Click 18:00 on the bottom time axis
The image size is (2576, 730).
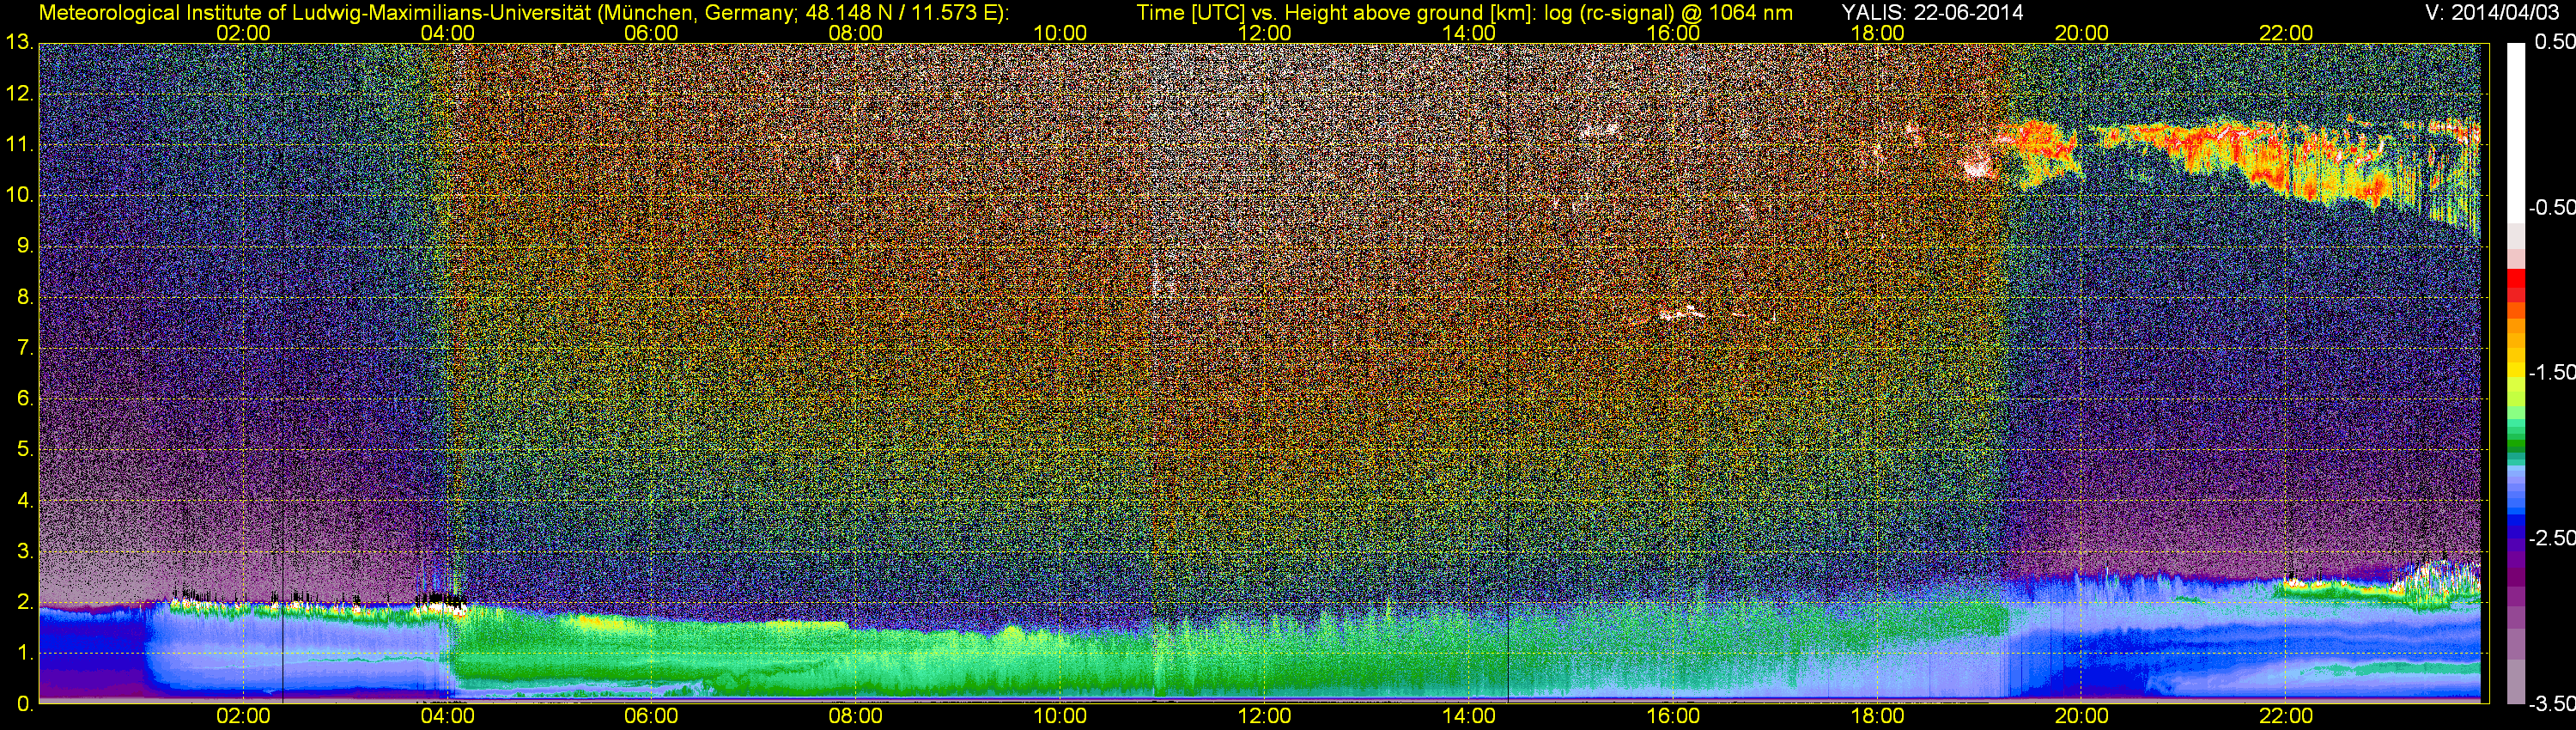pyautogui.click(x=1877, y=716)
